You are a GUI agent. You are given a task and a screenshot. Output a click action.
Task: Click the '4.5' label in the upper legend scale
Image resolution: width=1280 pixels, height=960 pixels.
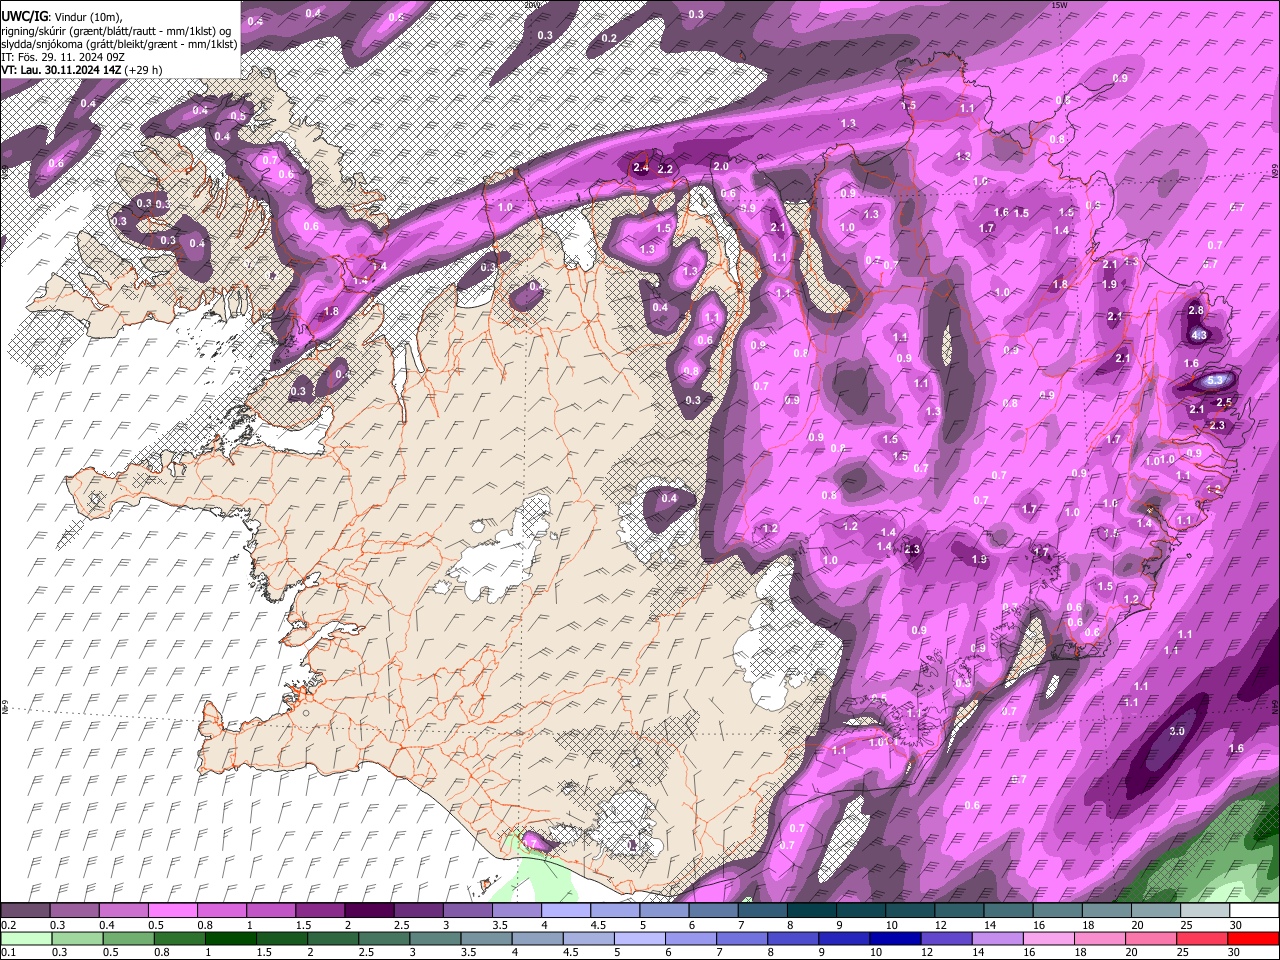(x=598, y=925)
